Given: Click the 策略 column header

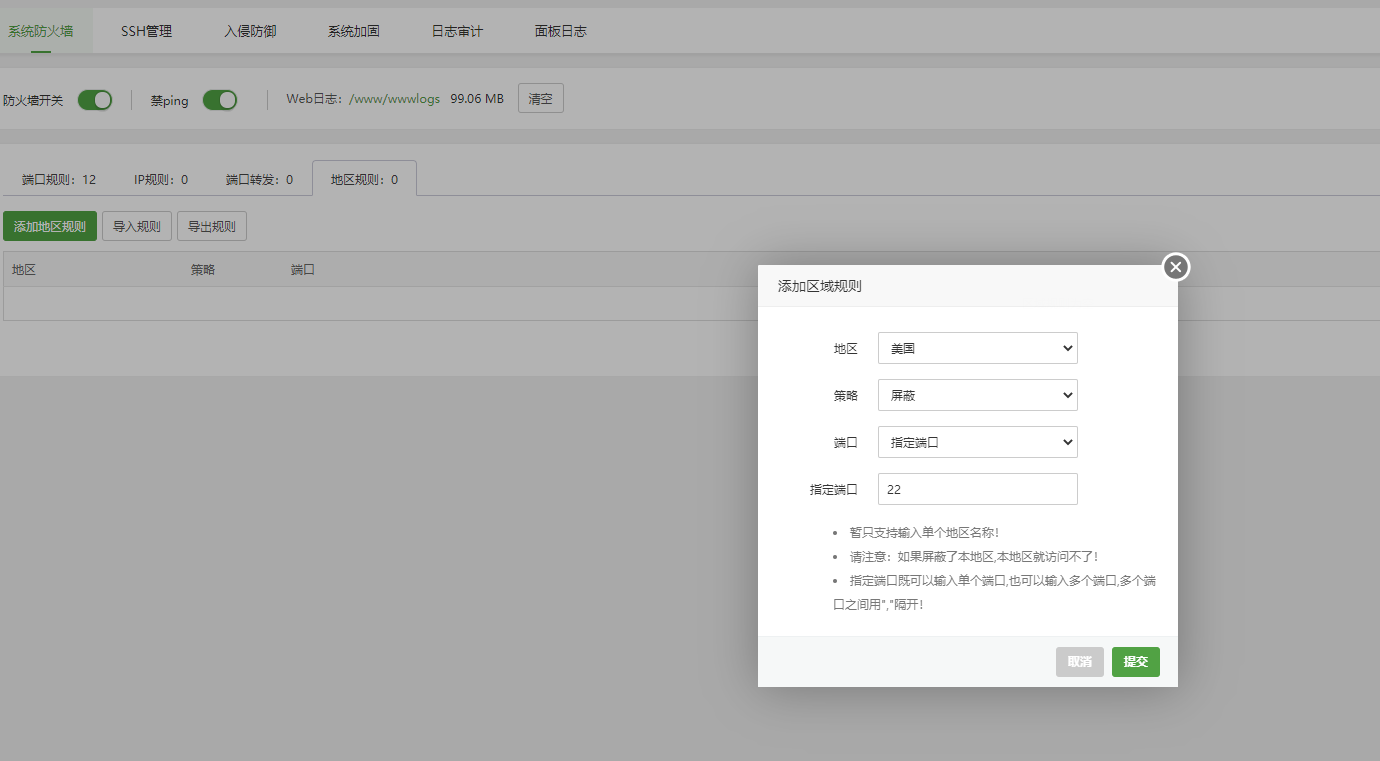Looking at the screenshot, I should tap(203, 270).
